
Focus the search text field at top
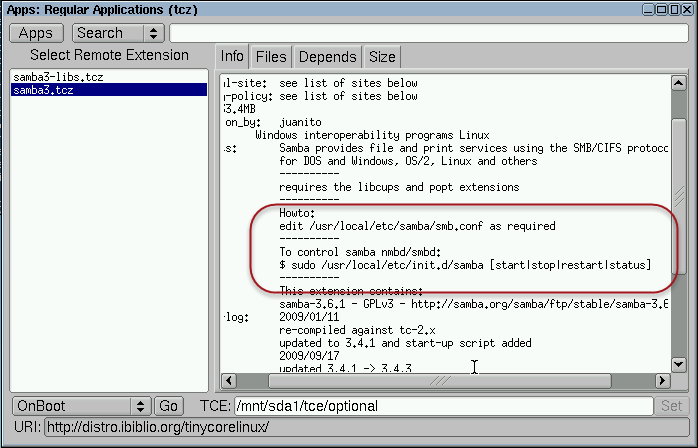[430, 34]
